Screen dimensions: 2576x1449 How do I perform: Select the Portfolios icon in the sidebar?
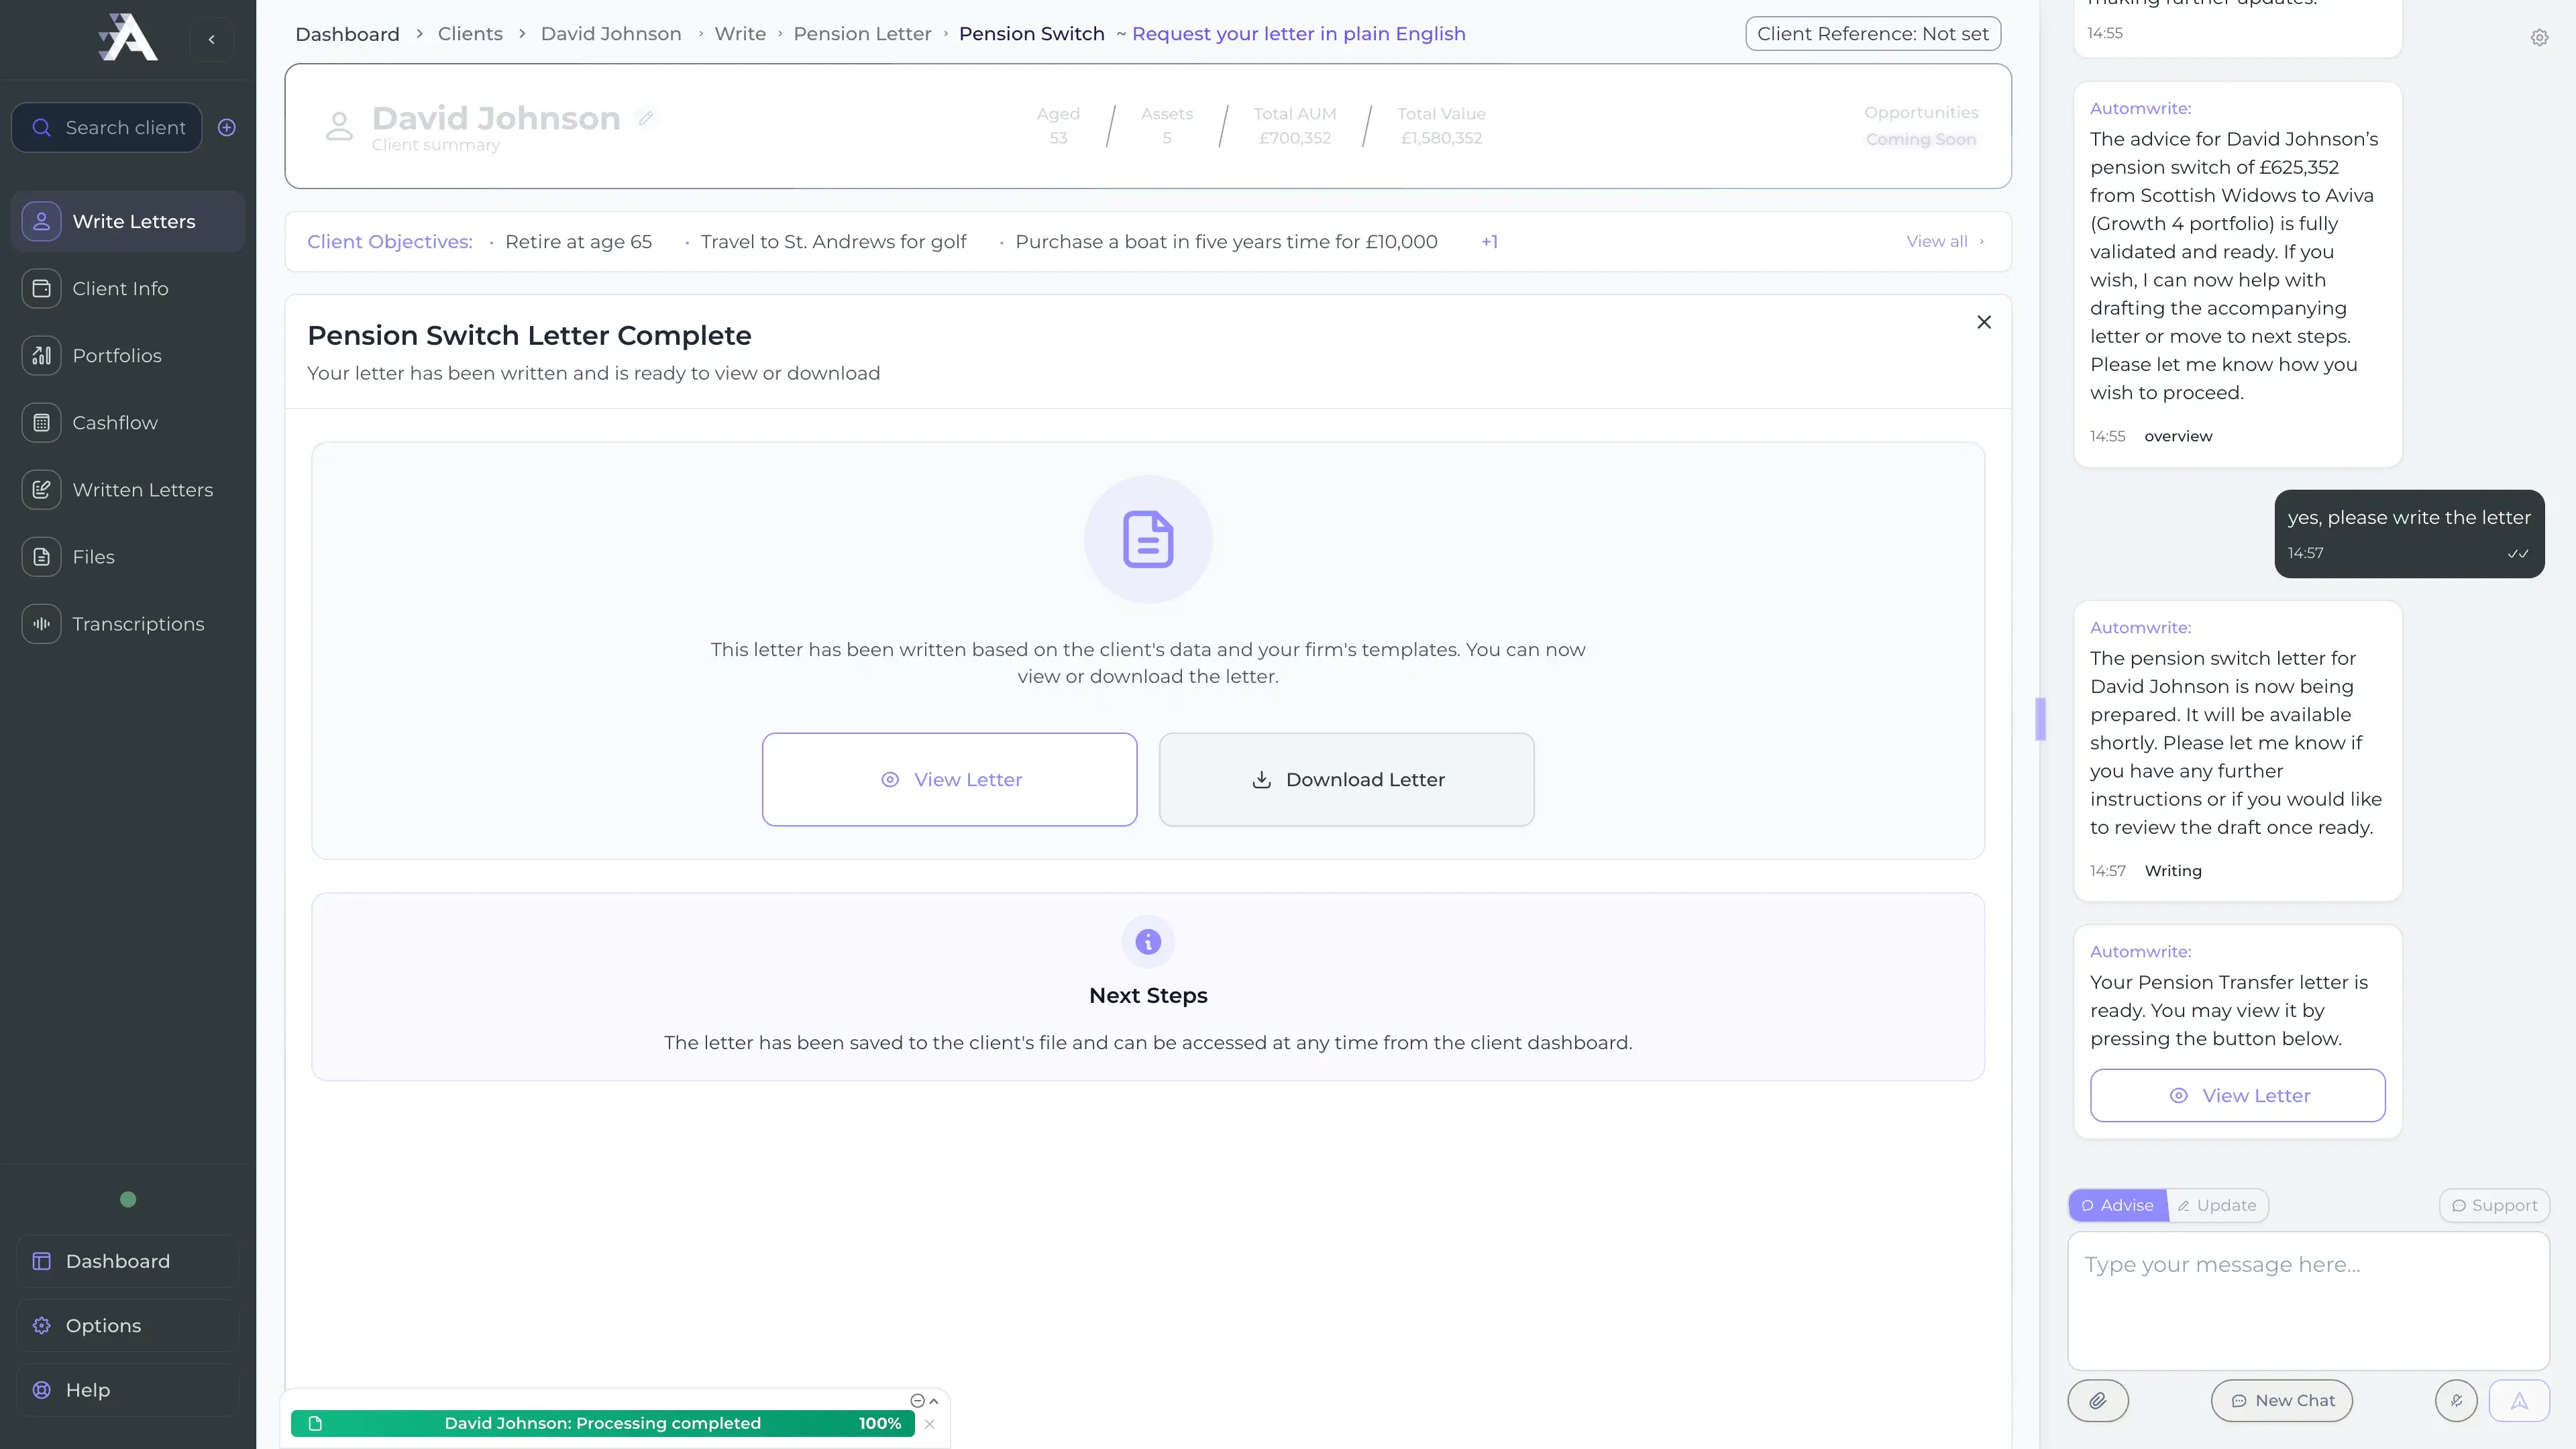point(41,355)
